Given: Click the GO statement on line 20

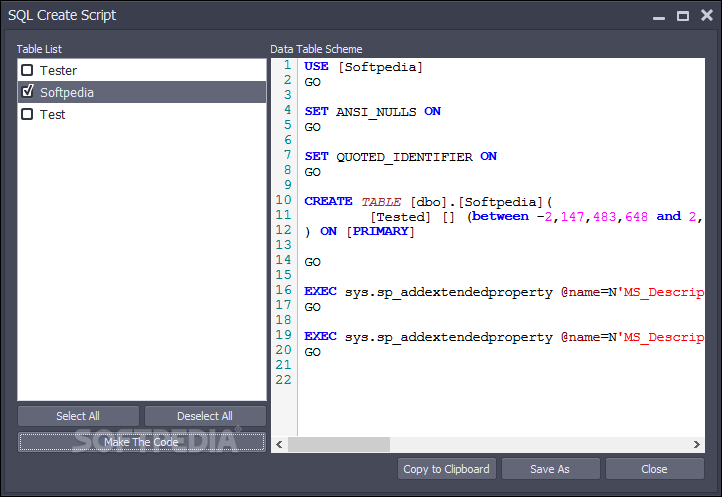Looking at the screenshot, I should coord(313,352).
